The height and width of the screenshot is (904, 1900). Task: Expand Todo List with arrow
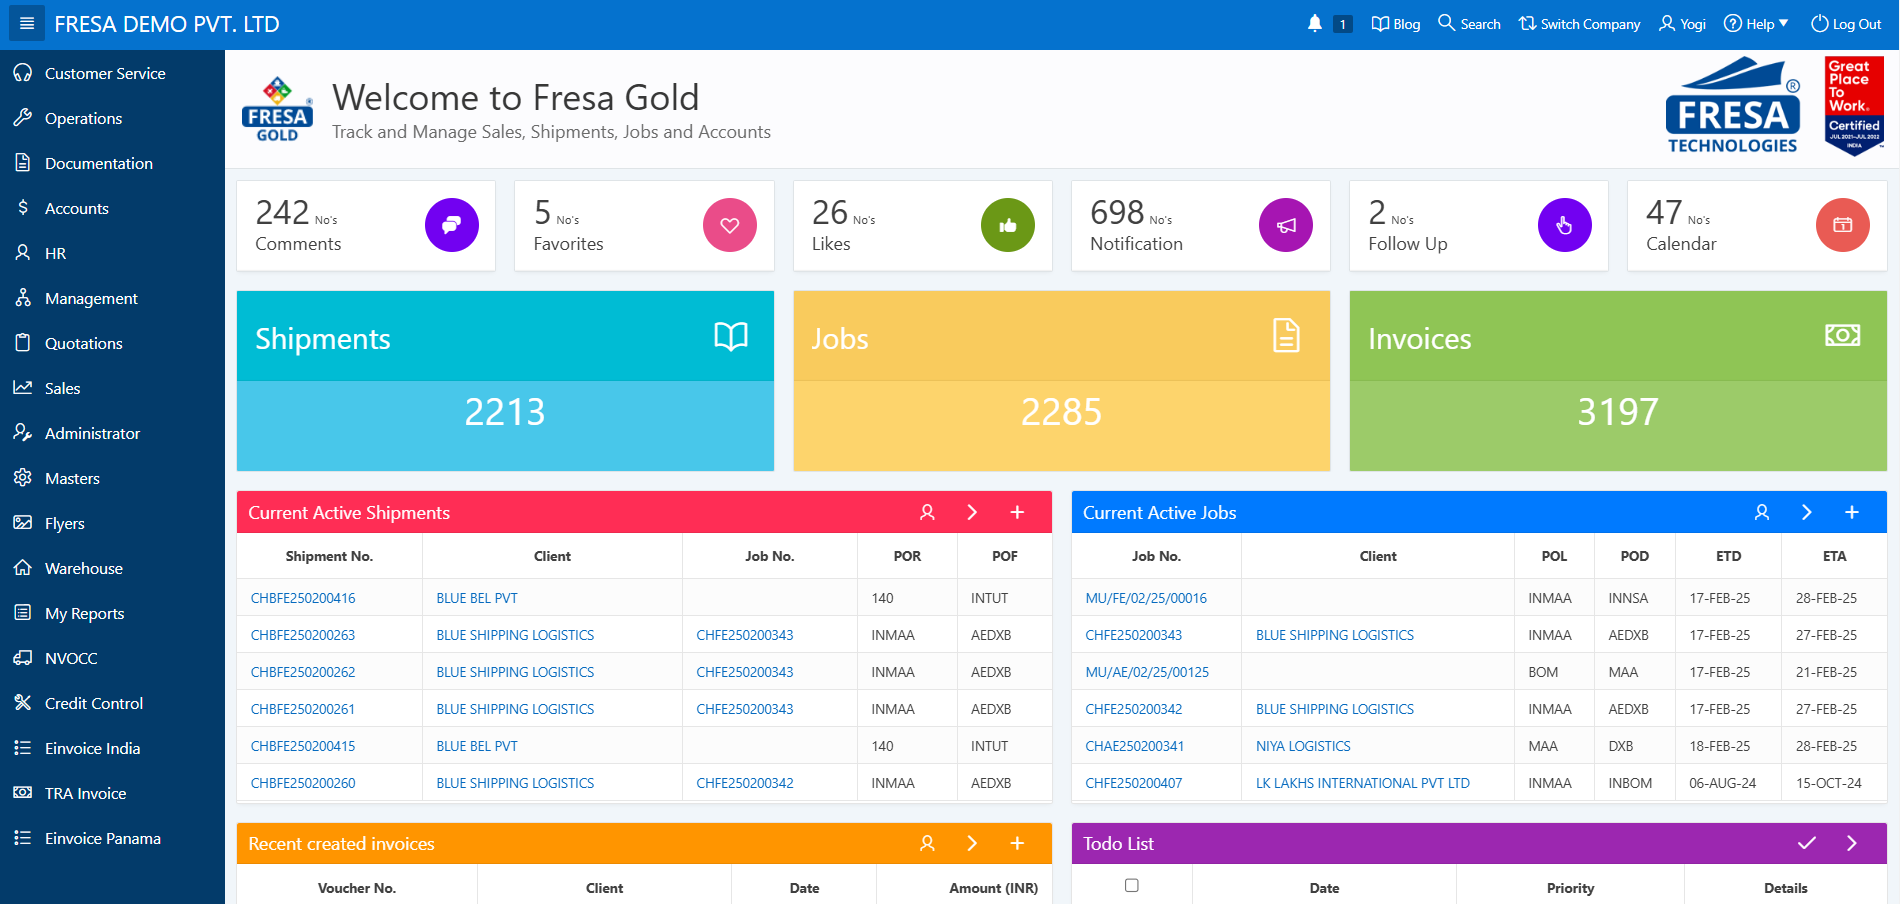(x=1852, y=843)
